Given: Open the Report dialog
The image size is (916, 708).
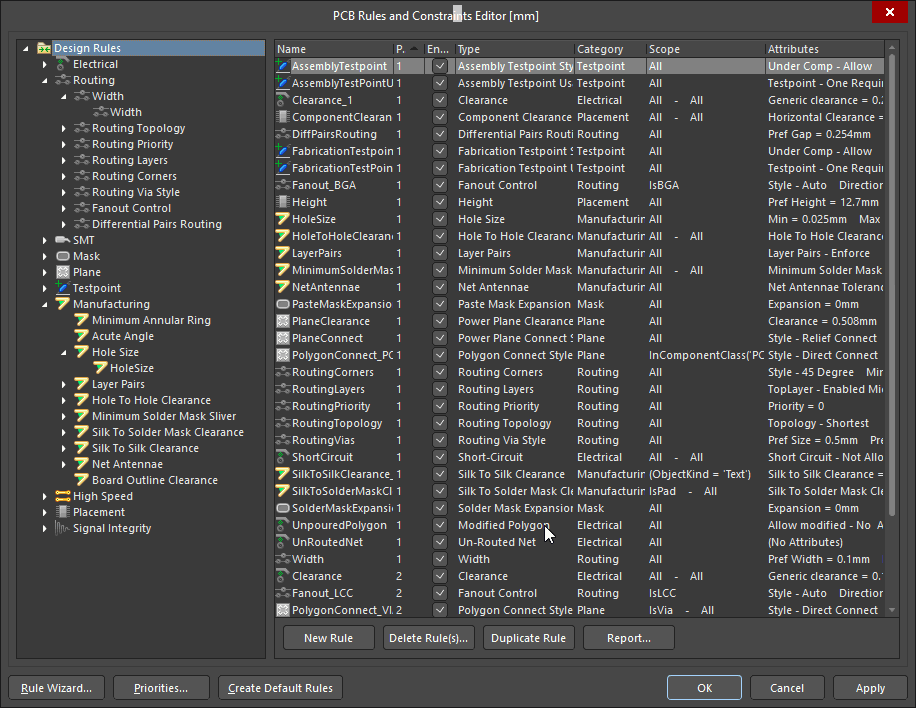Looking at the screenshot, I should pyautogui.click(x=629, y=638).
